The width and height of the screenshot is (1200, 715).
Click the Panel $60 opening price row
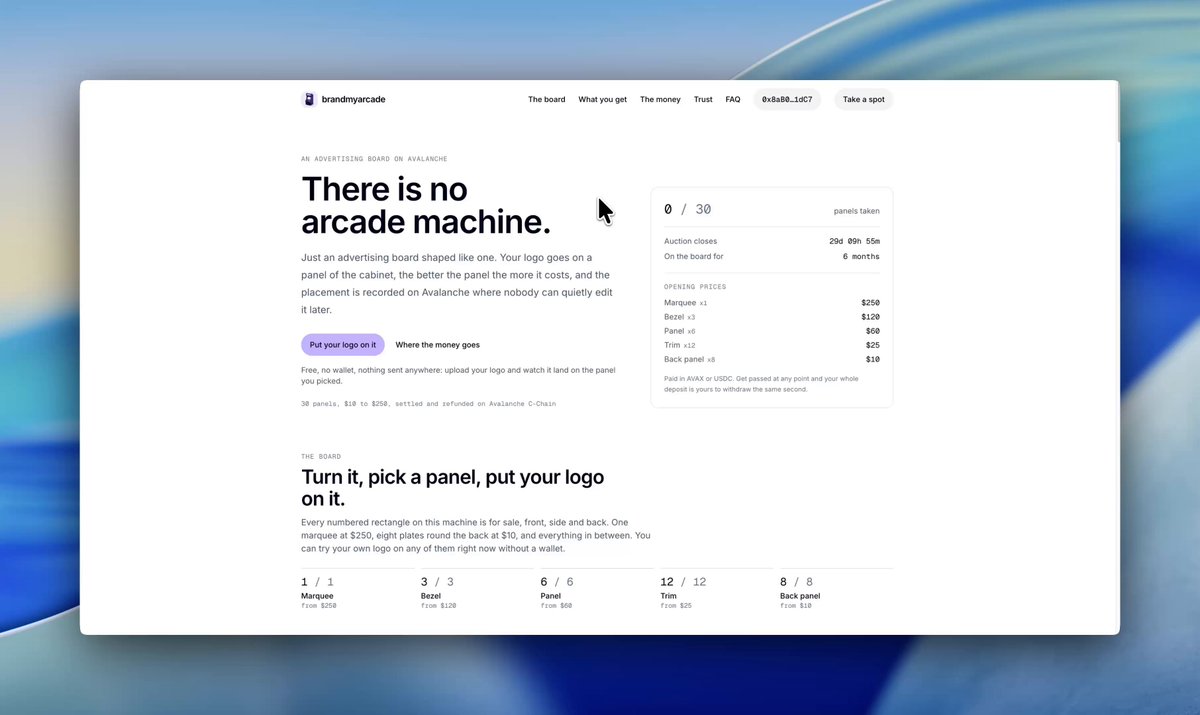pyautogui.click(x=772, y=331)
